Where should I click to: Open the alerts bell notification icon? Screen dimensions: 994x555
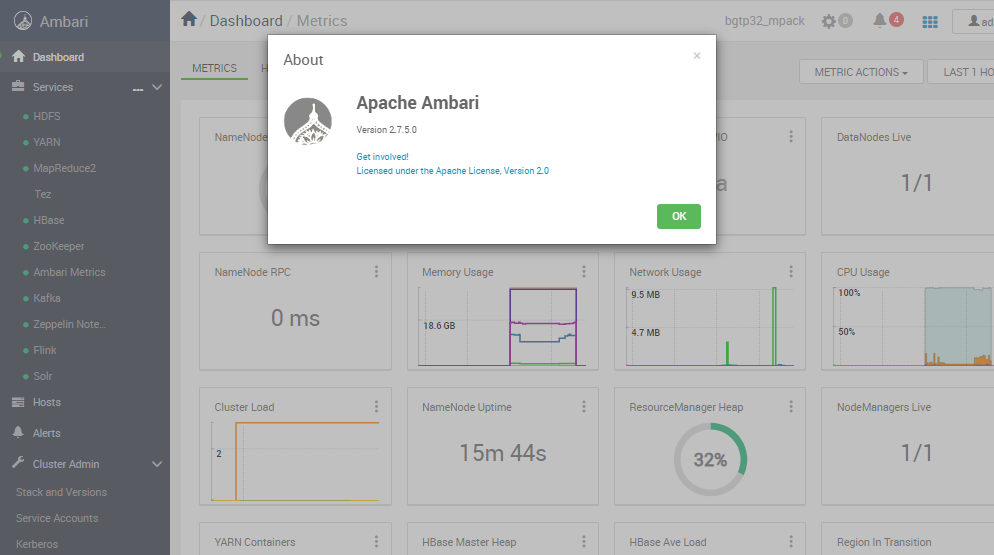coord(879,20)
